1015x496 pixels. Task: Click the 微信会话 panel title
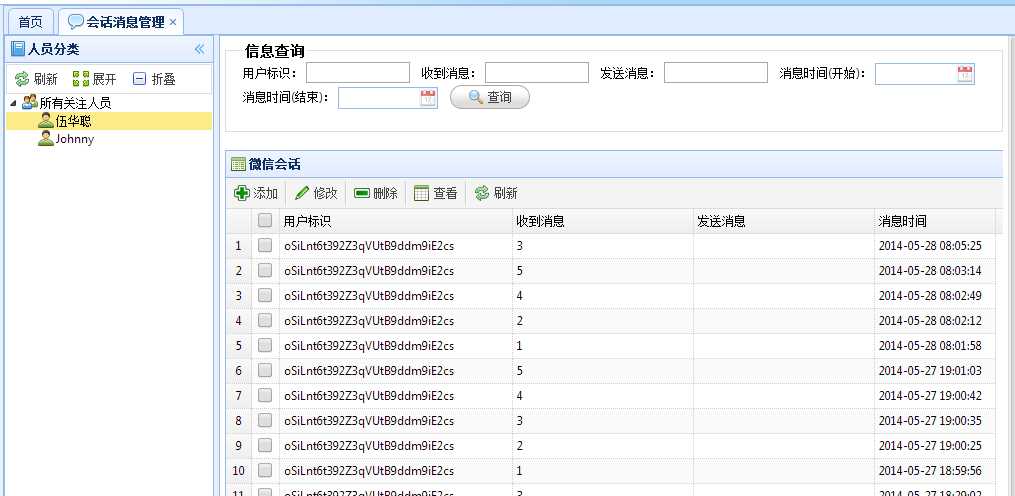point(274,164)
